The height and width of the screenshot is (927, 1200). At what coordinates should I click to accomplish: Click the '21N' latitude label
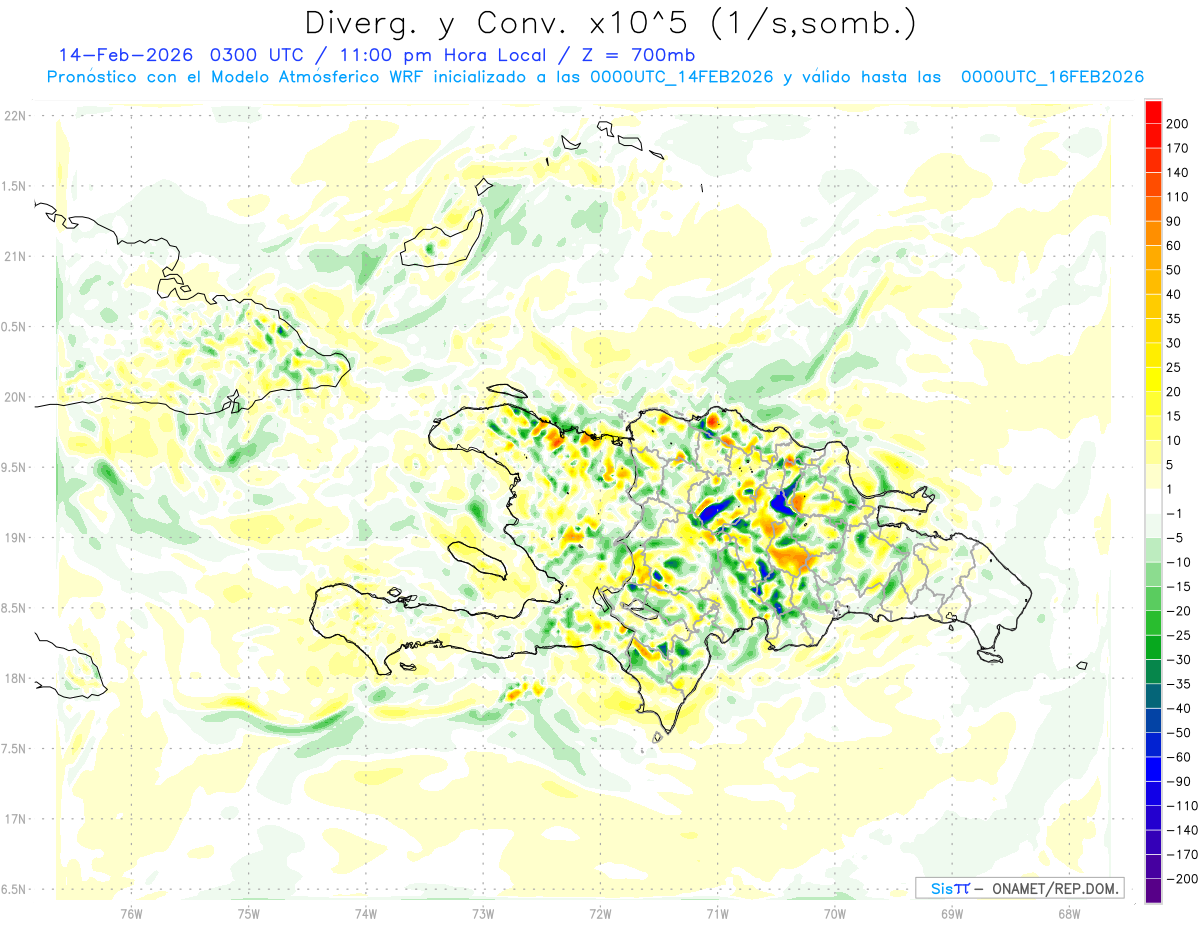click(x=15, y=257)
